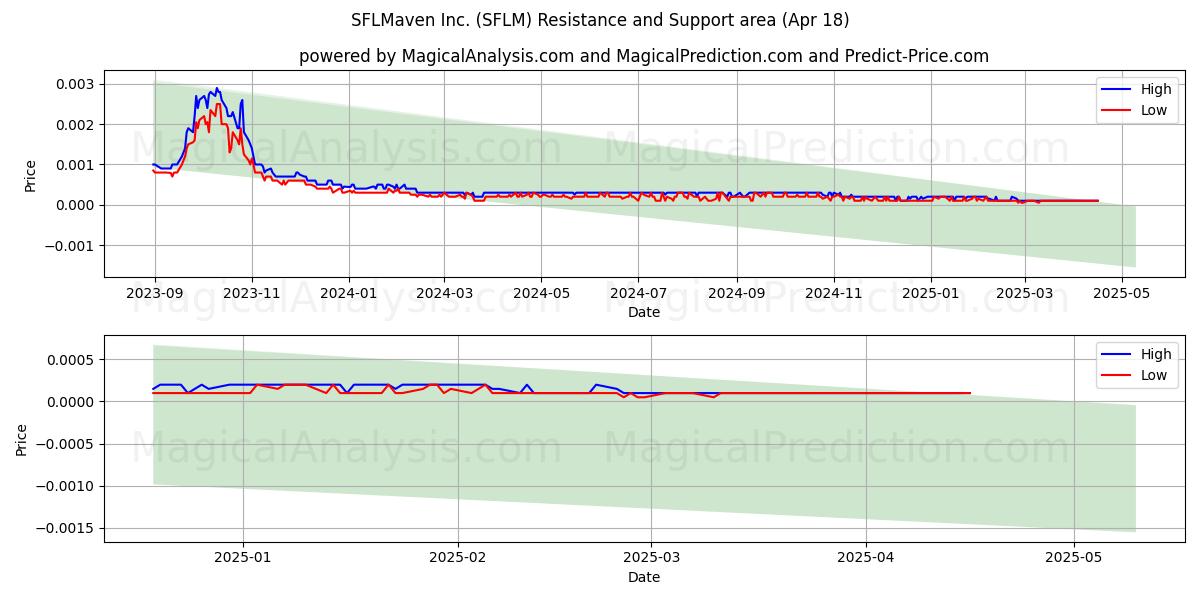Viewport: 1200px width, 600px height.
Task: Click the '2025-05' x-axis label in top chart
Action: [1121, 293]
